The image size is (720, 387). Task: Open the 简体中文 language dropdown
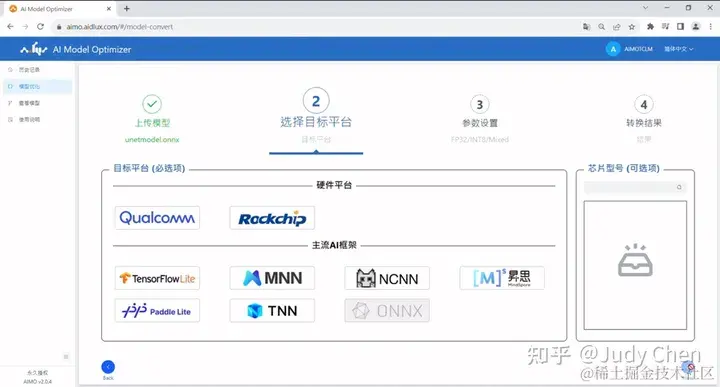679,49
